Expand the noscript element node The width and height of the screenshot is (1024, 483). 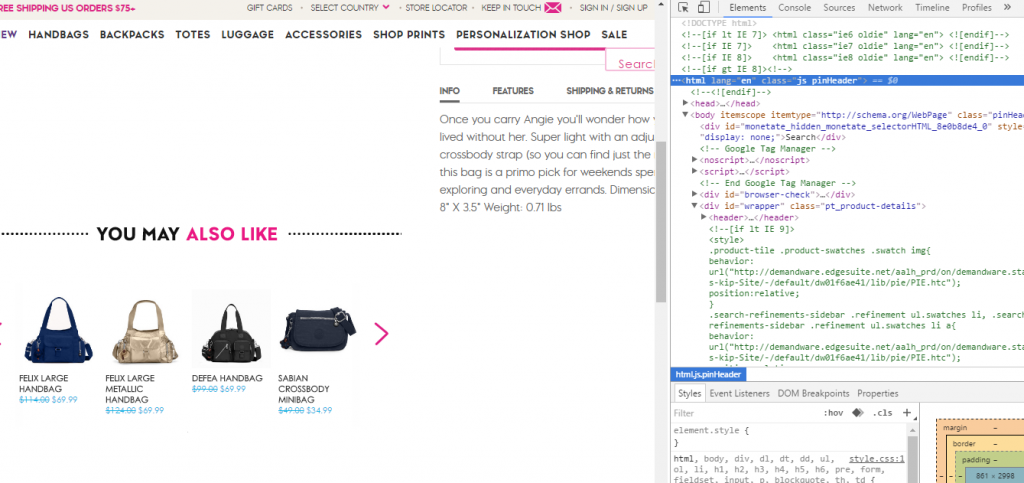pyautogui.click(x=695, y=160)
